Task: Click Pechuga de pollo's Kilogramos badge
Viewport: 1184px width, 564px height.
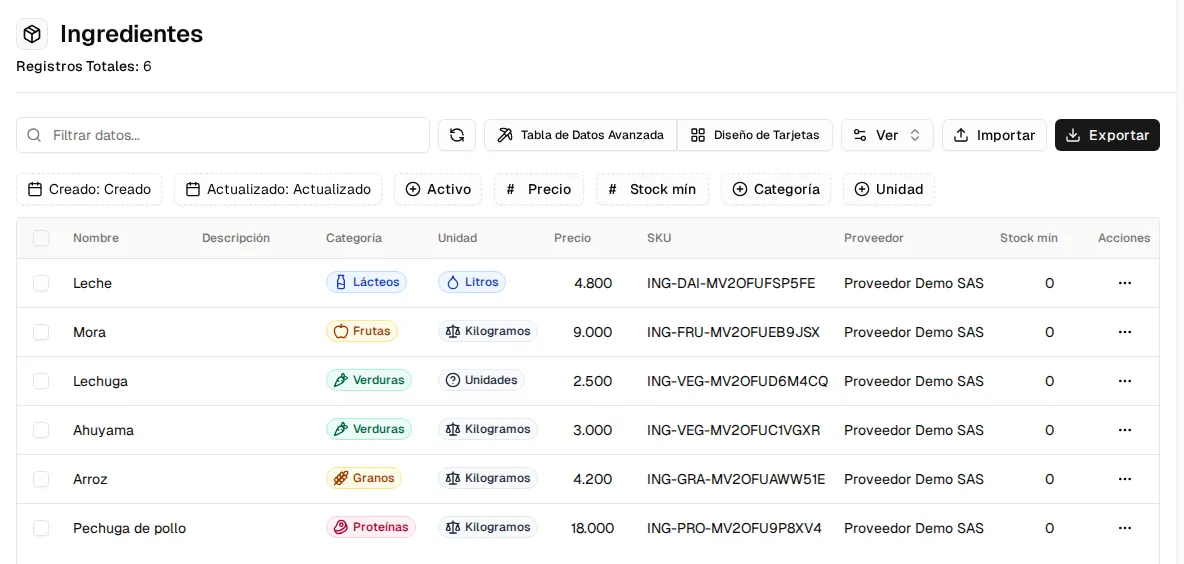Action: click(x=488, y=528)
